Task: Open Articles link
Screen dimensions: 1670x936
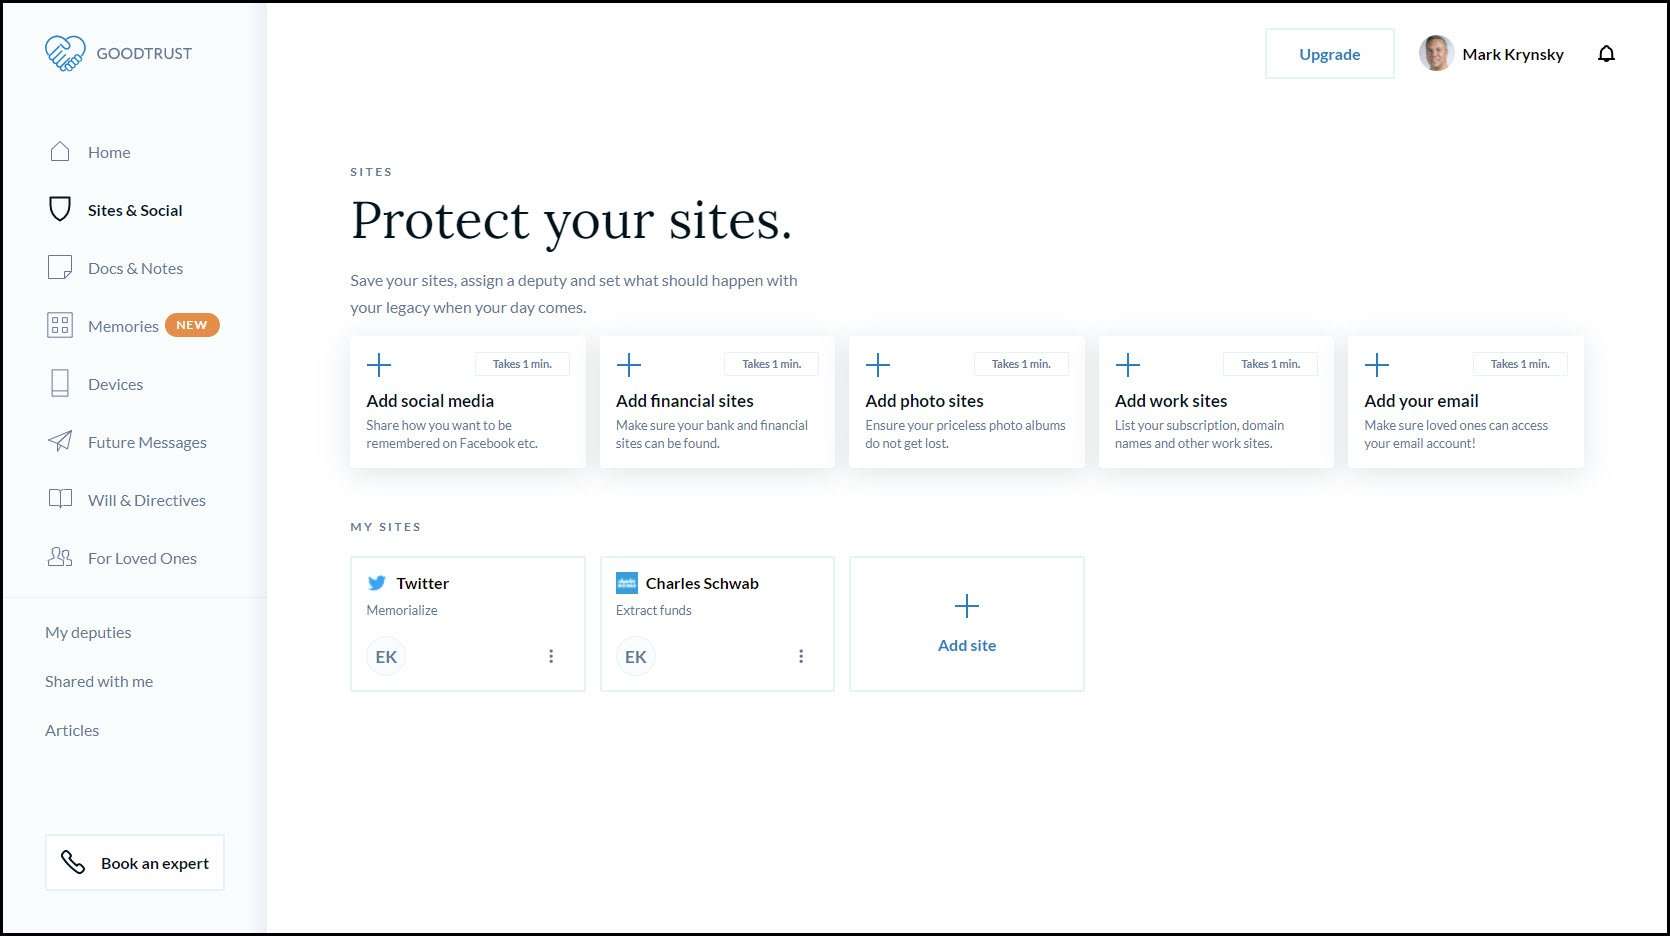Action: tap(72, 730)
